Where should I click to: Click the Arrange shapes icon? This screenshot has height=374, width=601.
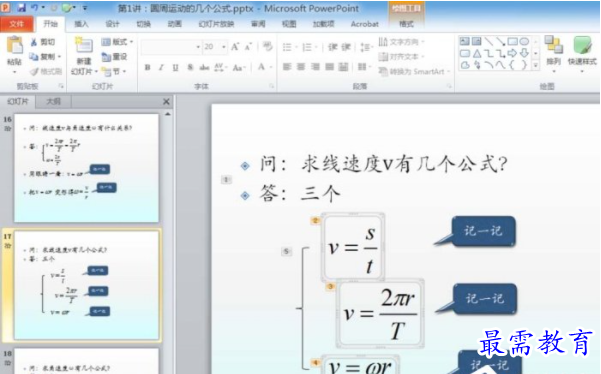tap(553, 45)
